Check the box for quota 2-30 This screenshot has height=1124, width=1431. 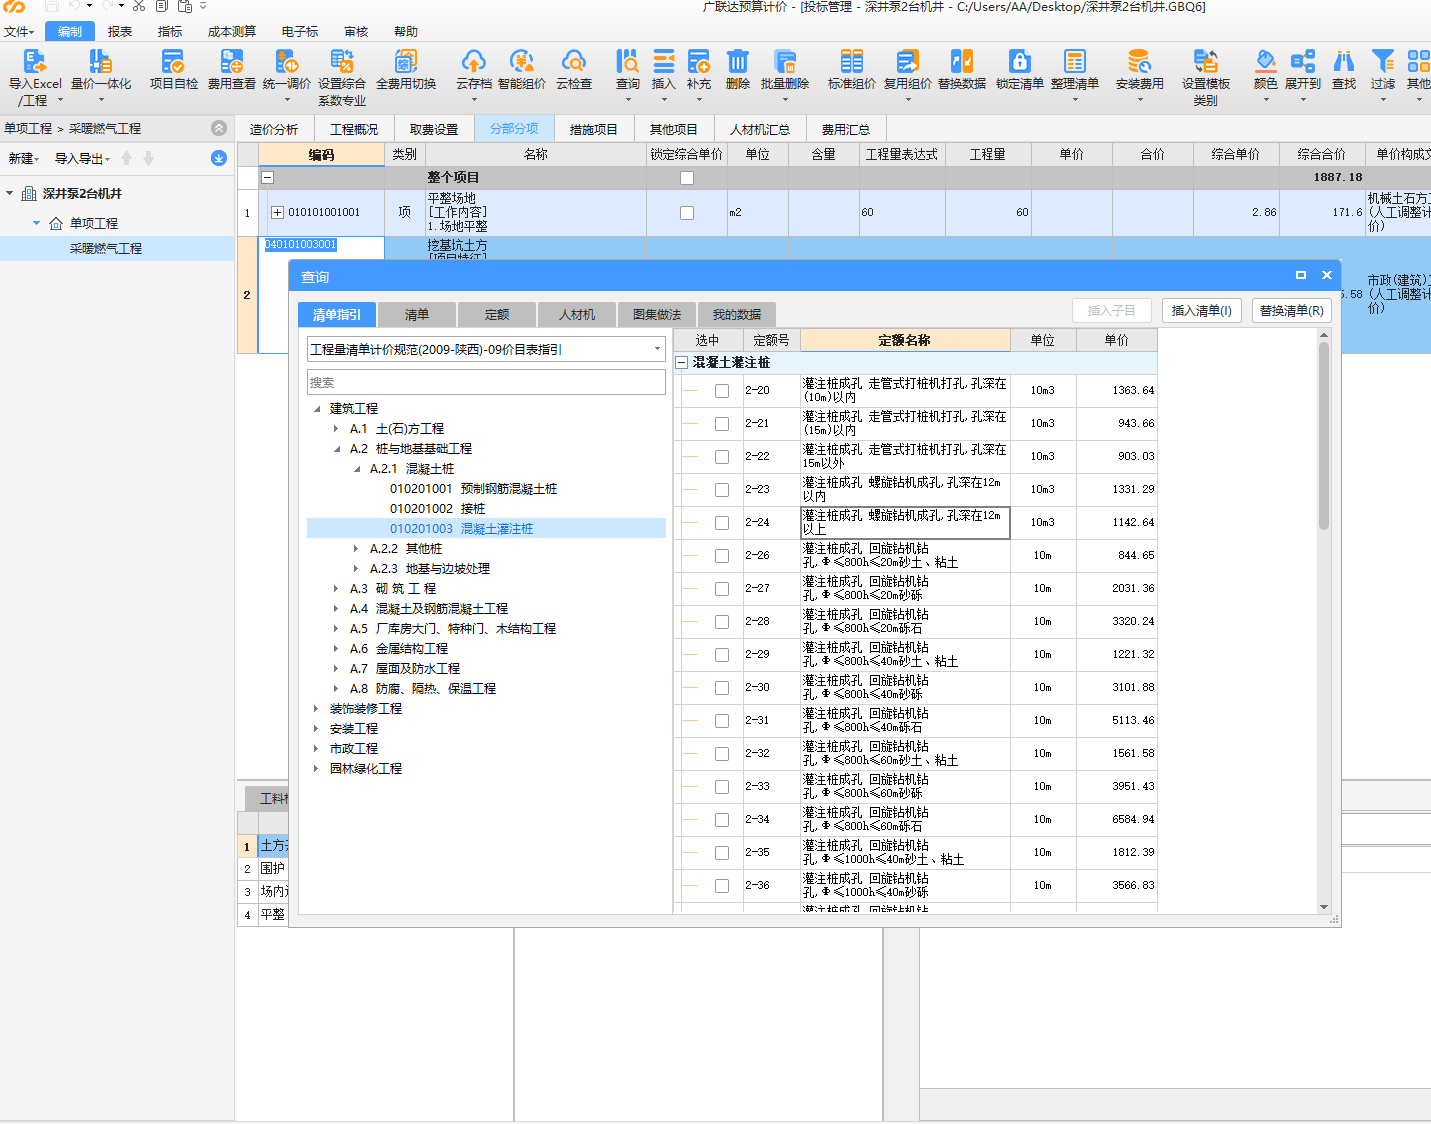click(722, 688)
